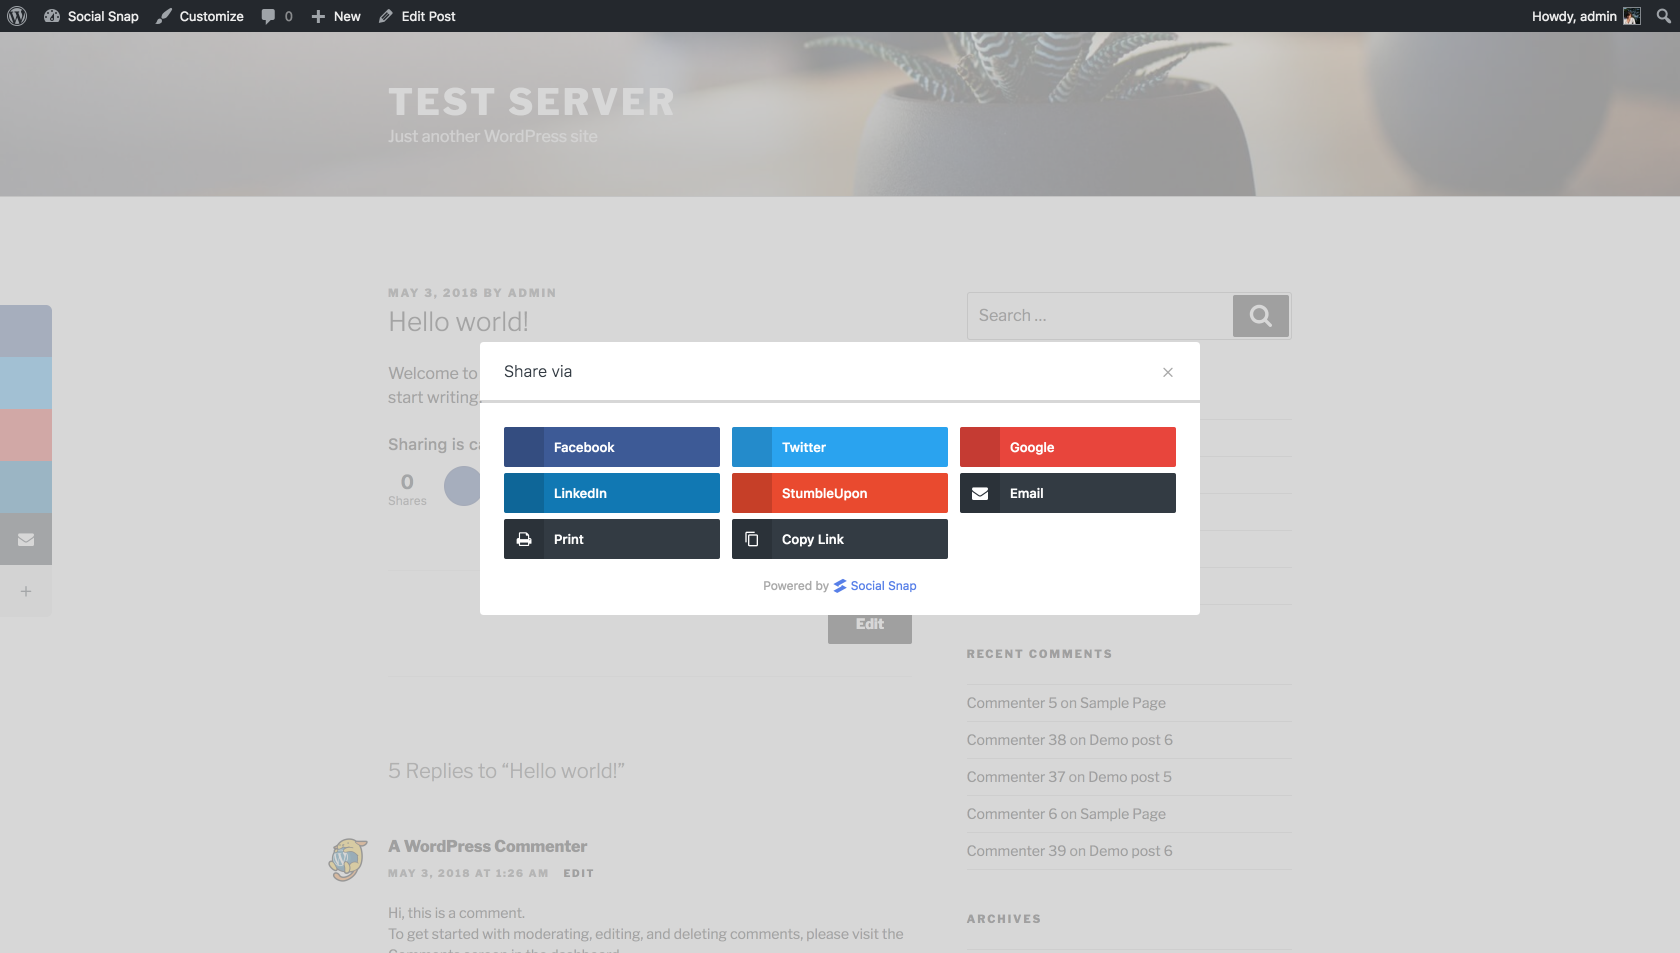Open the comments bubble in admin bar
The image size is (1680, 953).
[277, 16]
